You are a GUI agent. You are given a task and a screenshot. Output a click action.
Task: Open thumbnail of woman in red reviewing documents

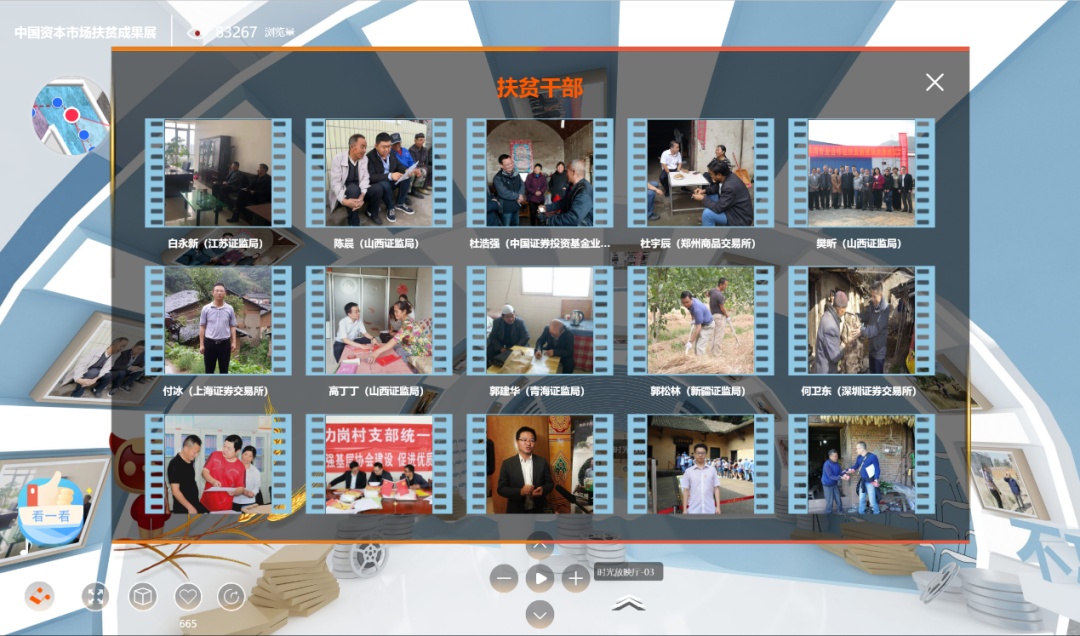click(218, 464)
